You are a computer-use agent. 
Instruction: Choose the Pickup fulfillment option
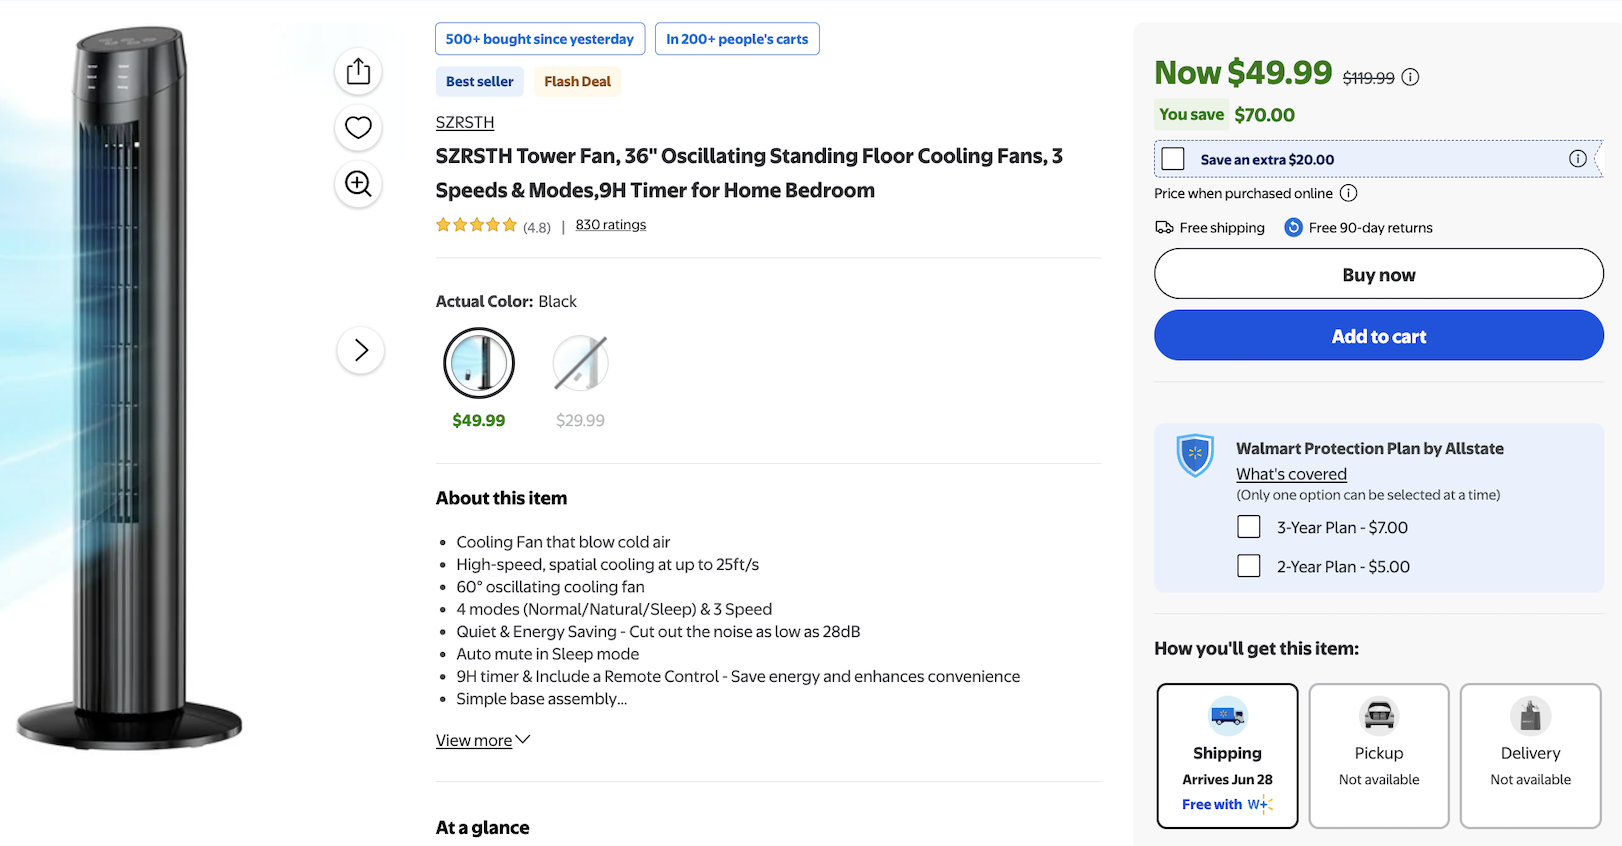pyautogui.click(x=1379, y=756)
